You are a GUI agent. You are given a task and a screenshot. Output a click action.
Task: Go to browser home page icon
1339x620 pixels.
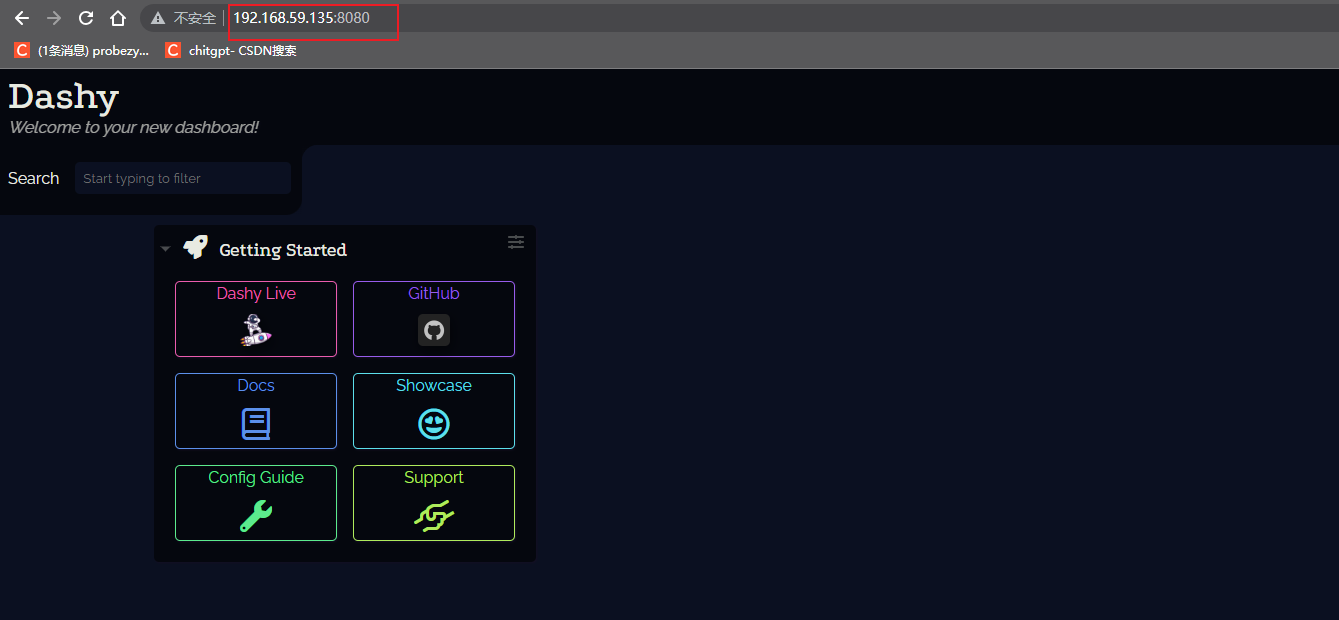pyautogui.click(x=118, y=18)
